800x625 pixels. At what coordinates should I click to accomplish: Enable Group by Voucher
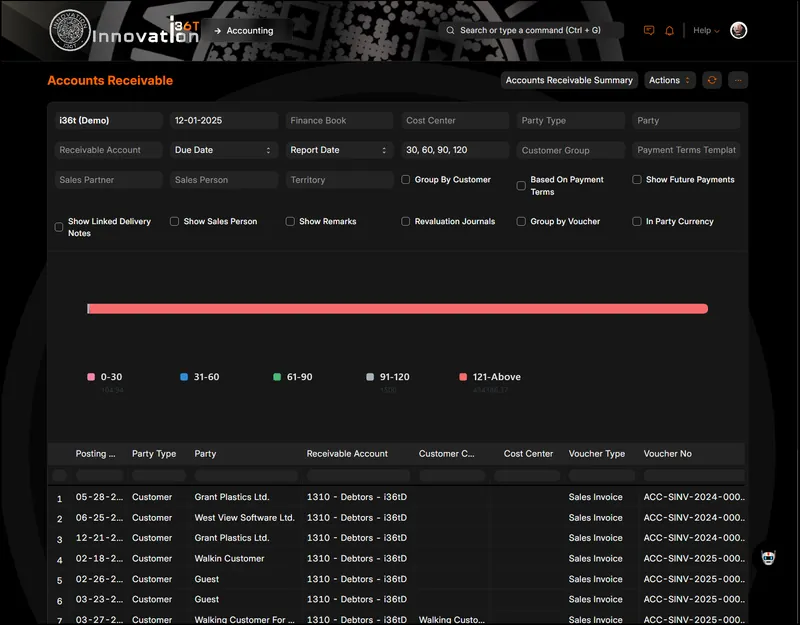coord(521,221)
